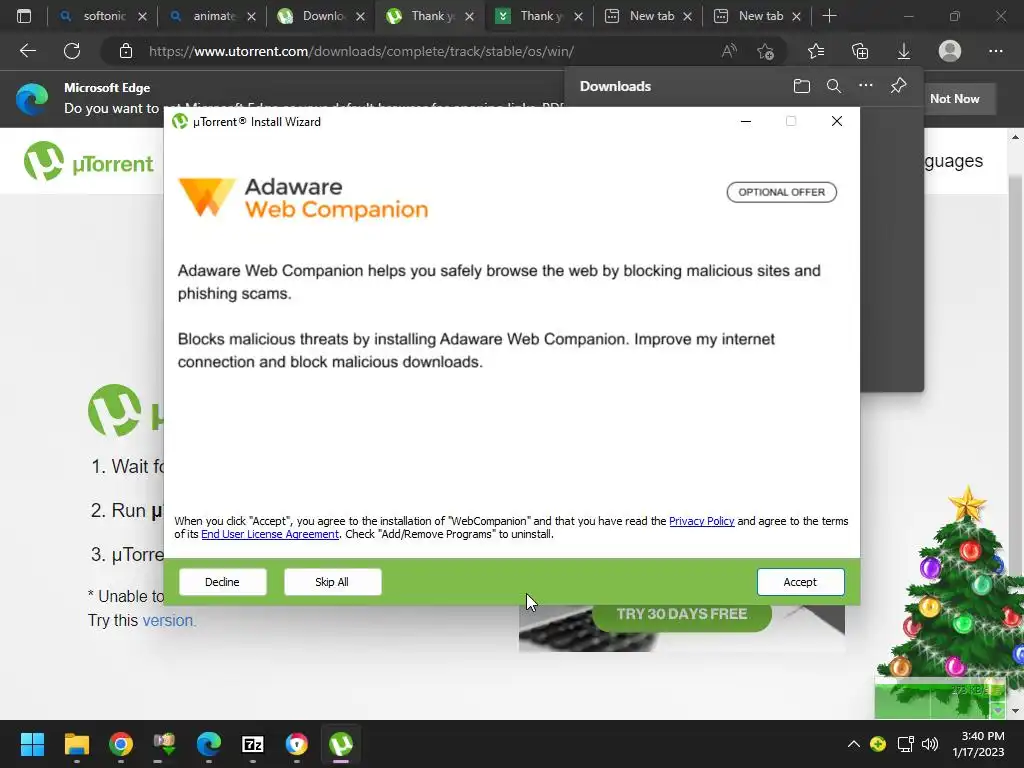Search downloads in Downloads panel
The image size is (1024, 768).
tap(834, 86)
